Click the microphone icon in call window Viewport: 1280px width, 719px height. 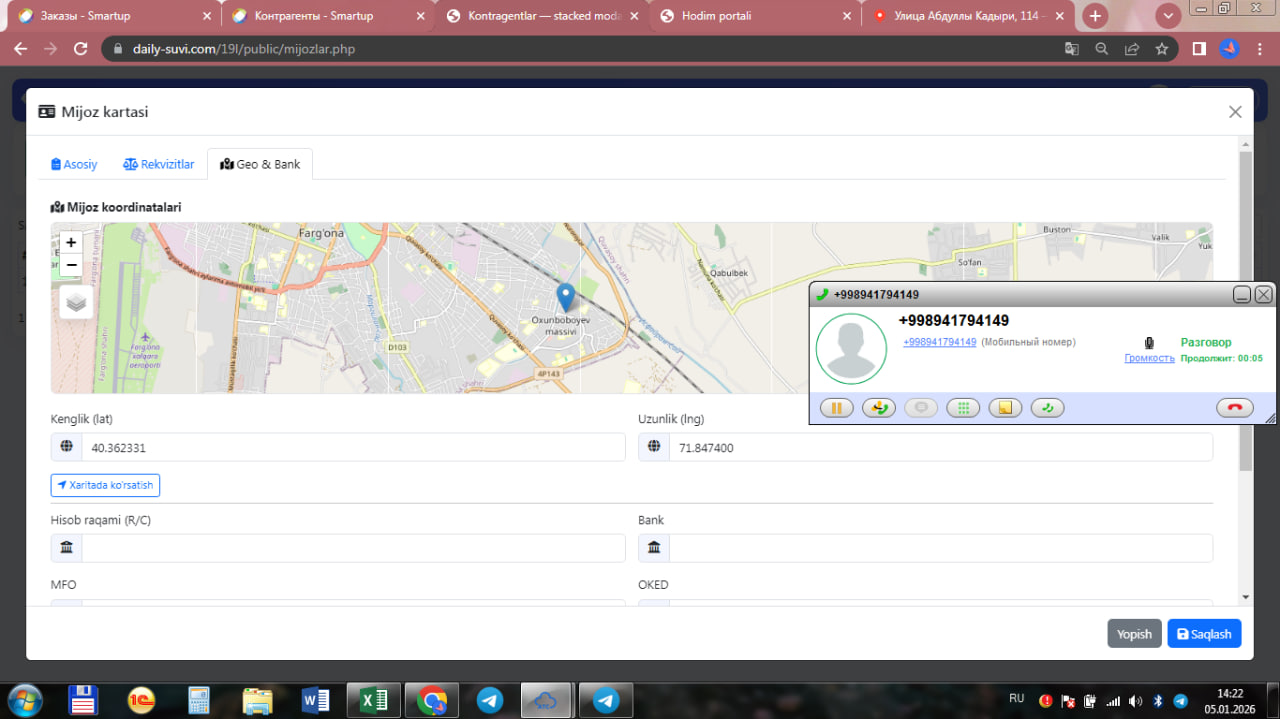pos(1149,343)
